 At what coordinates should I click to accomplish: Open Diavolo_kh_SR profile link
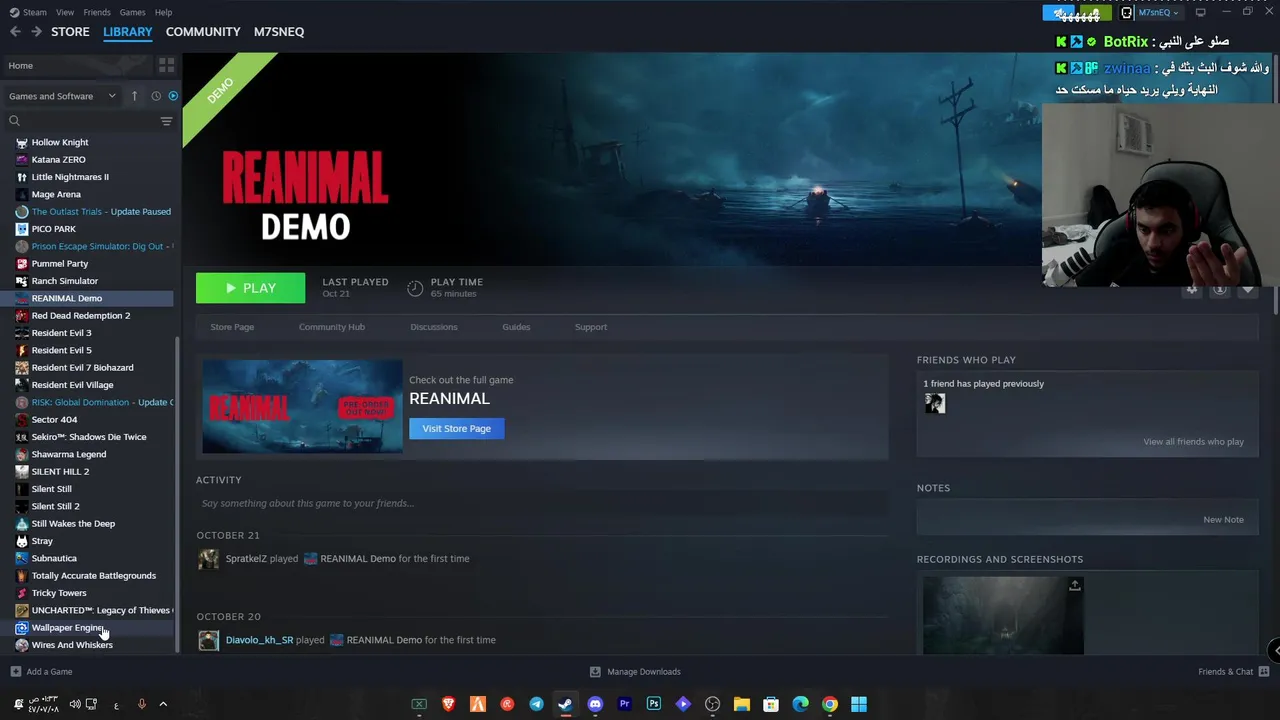(259, 640)
